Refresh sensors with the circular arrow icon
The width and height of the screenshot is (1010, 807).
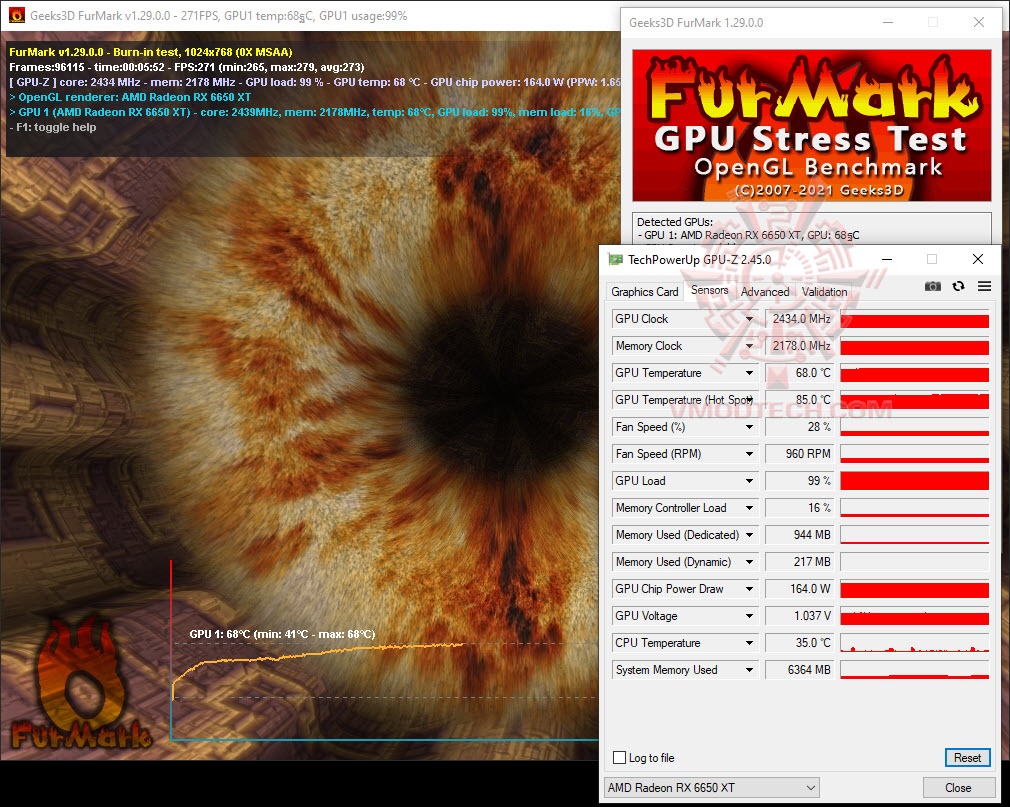click(x=958, y=286)
